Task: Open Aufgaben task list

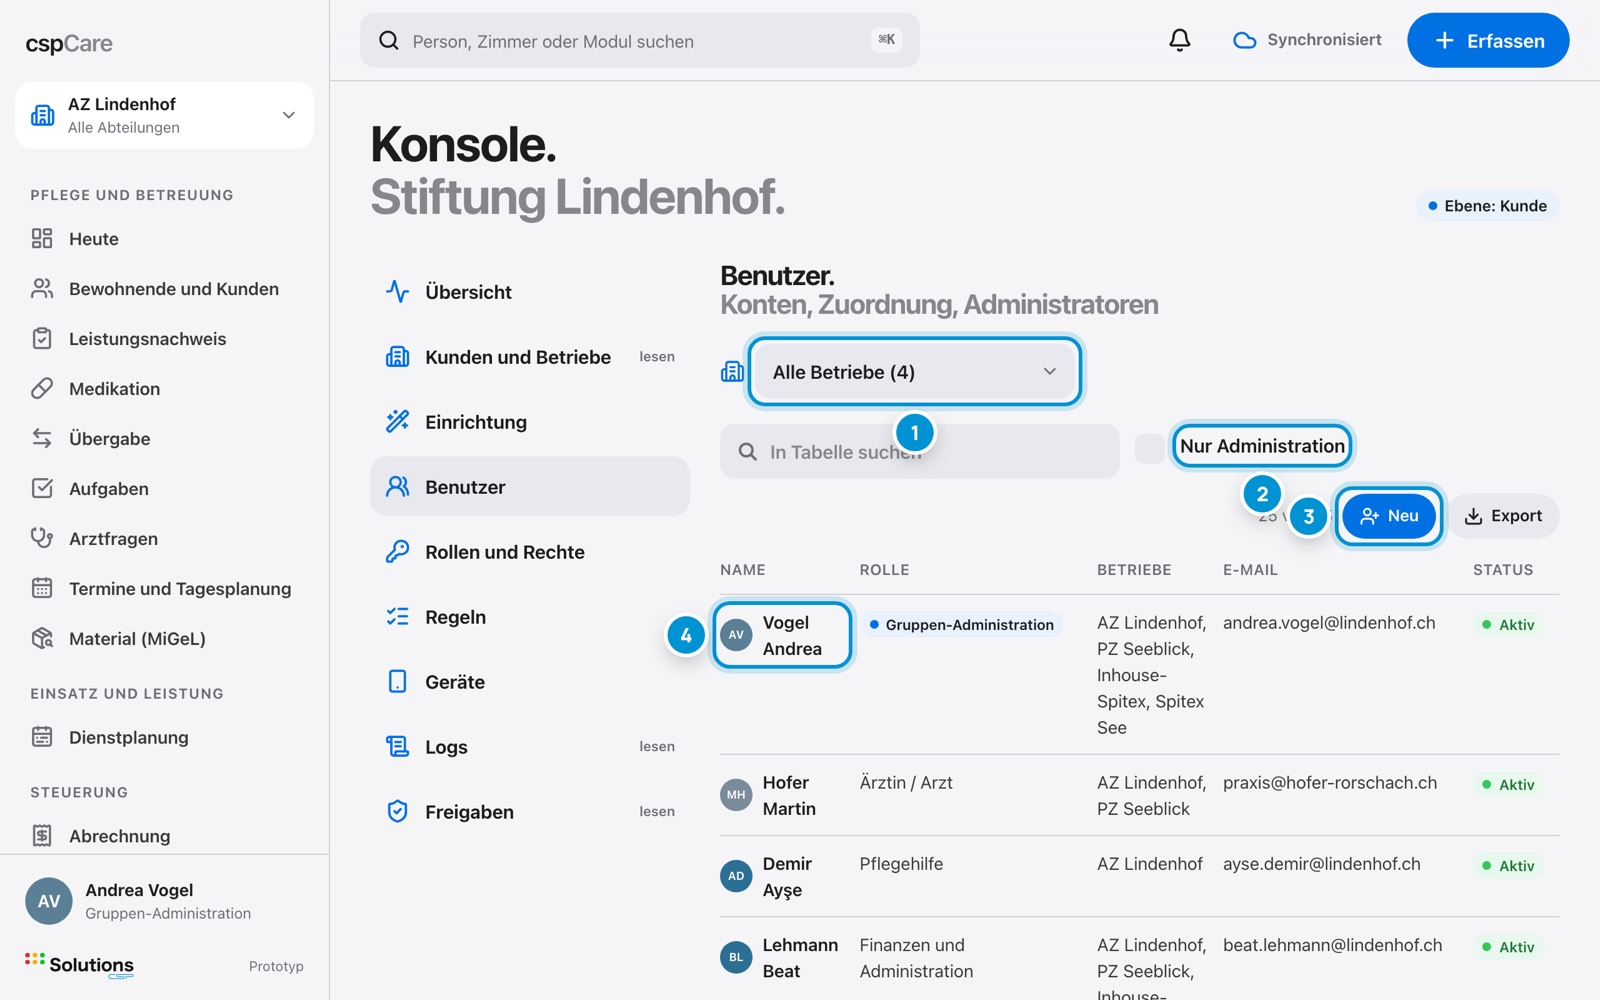Action: (x=165, y=489)
